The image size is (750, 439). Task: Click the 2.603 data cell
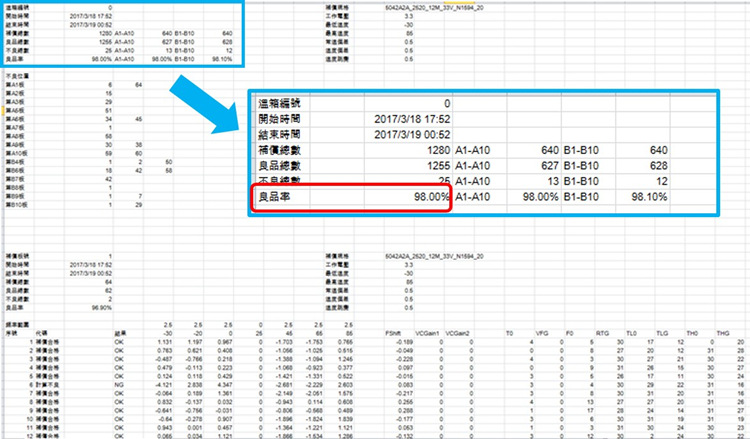346,384
